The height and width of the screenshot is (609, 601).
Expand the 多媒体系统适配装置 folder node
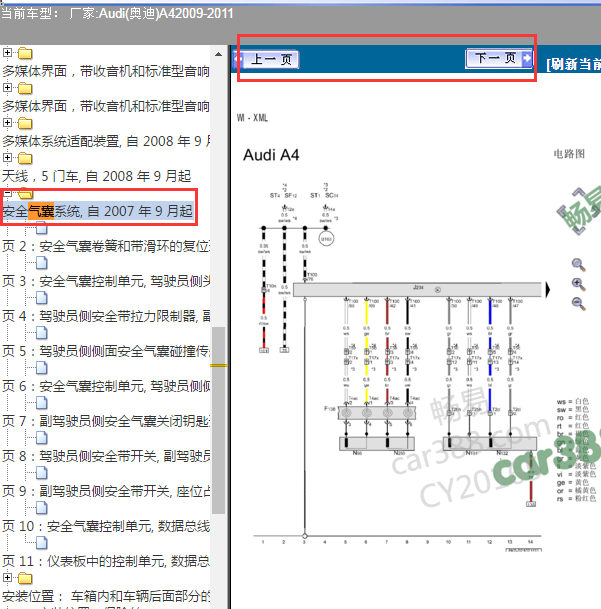(7, 122)
